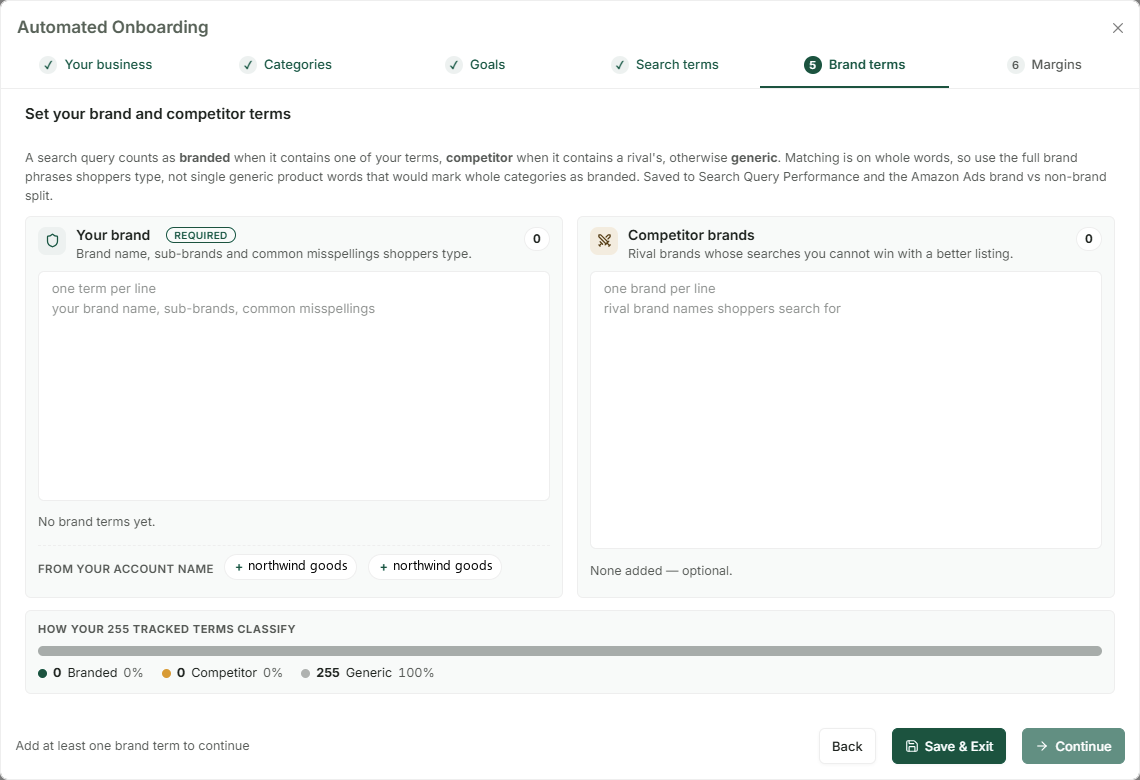Close the Automated Onboarding dialog
The height and width of the screenshot is (780, 1140).
pos(1117,28)
